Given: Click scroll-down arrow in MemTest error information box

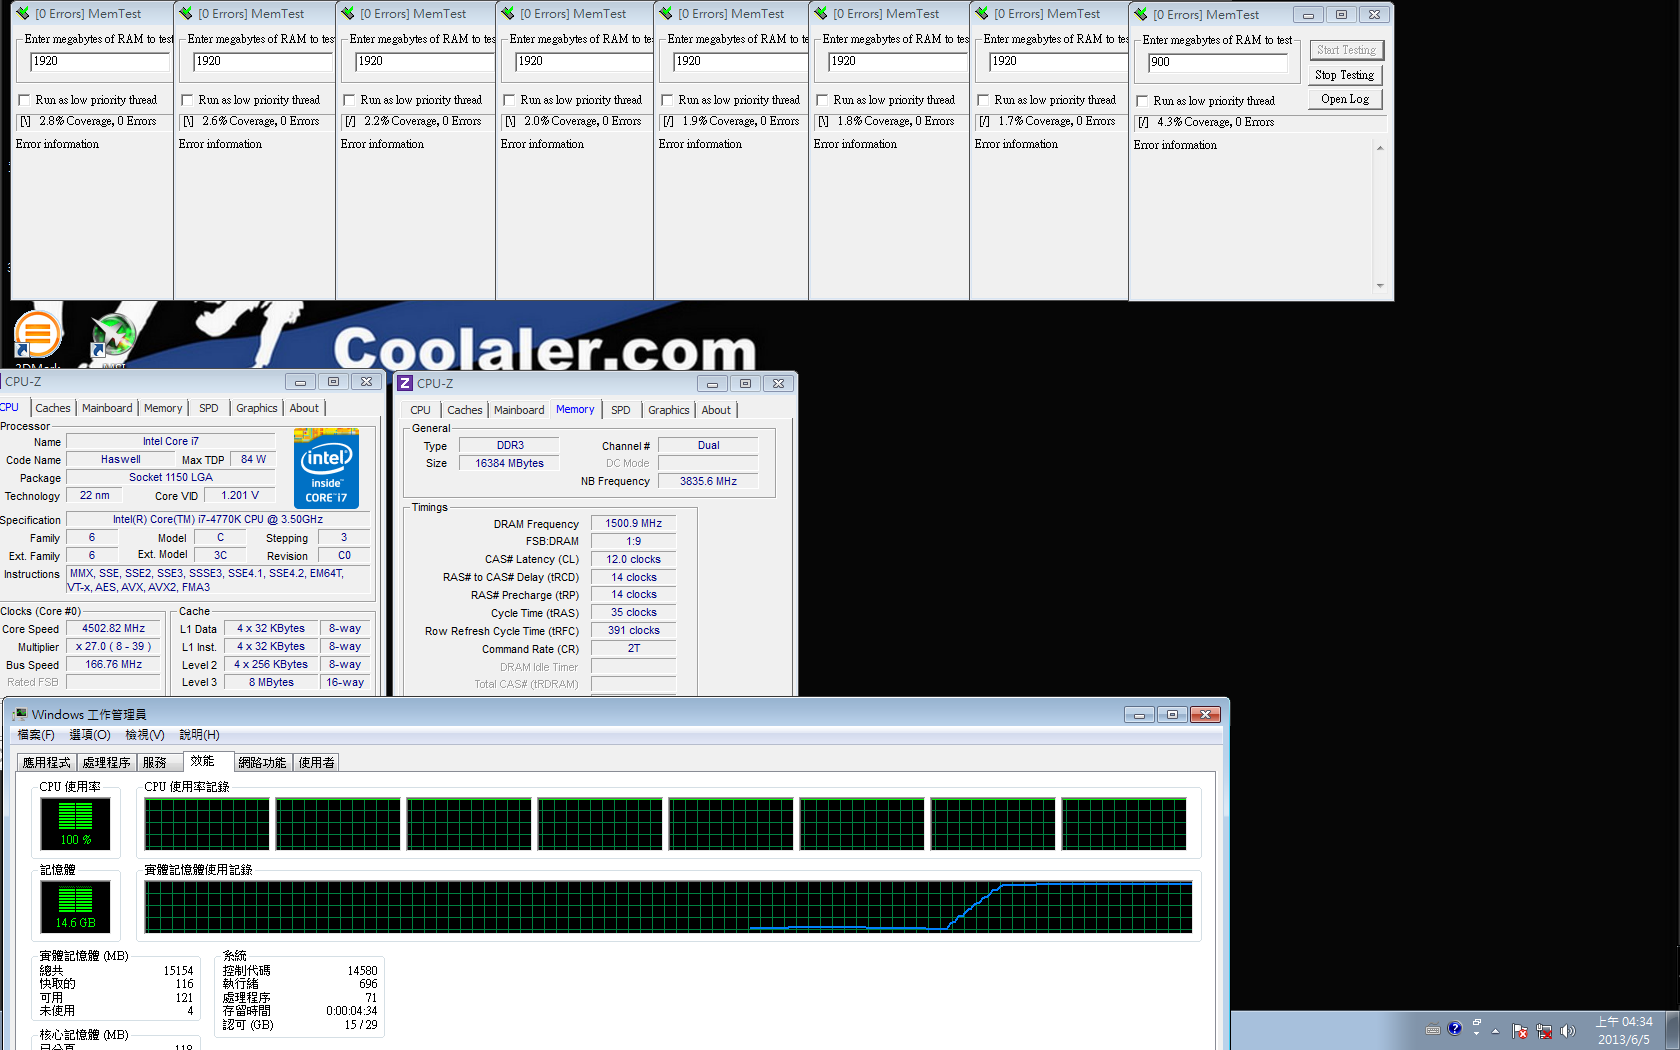Looking at the screenshot, I should 1380,285.
